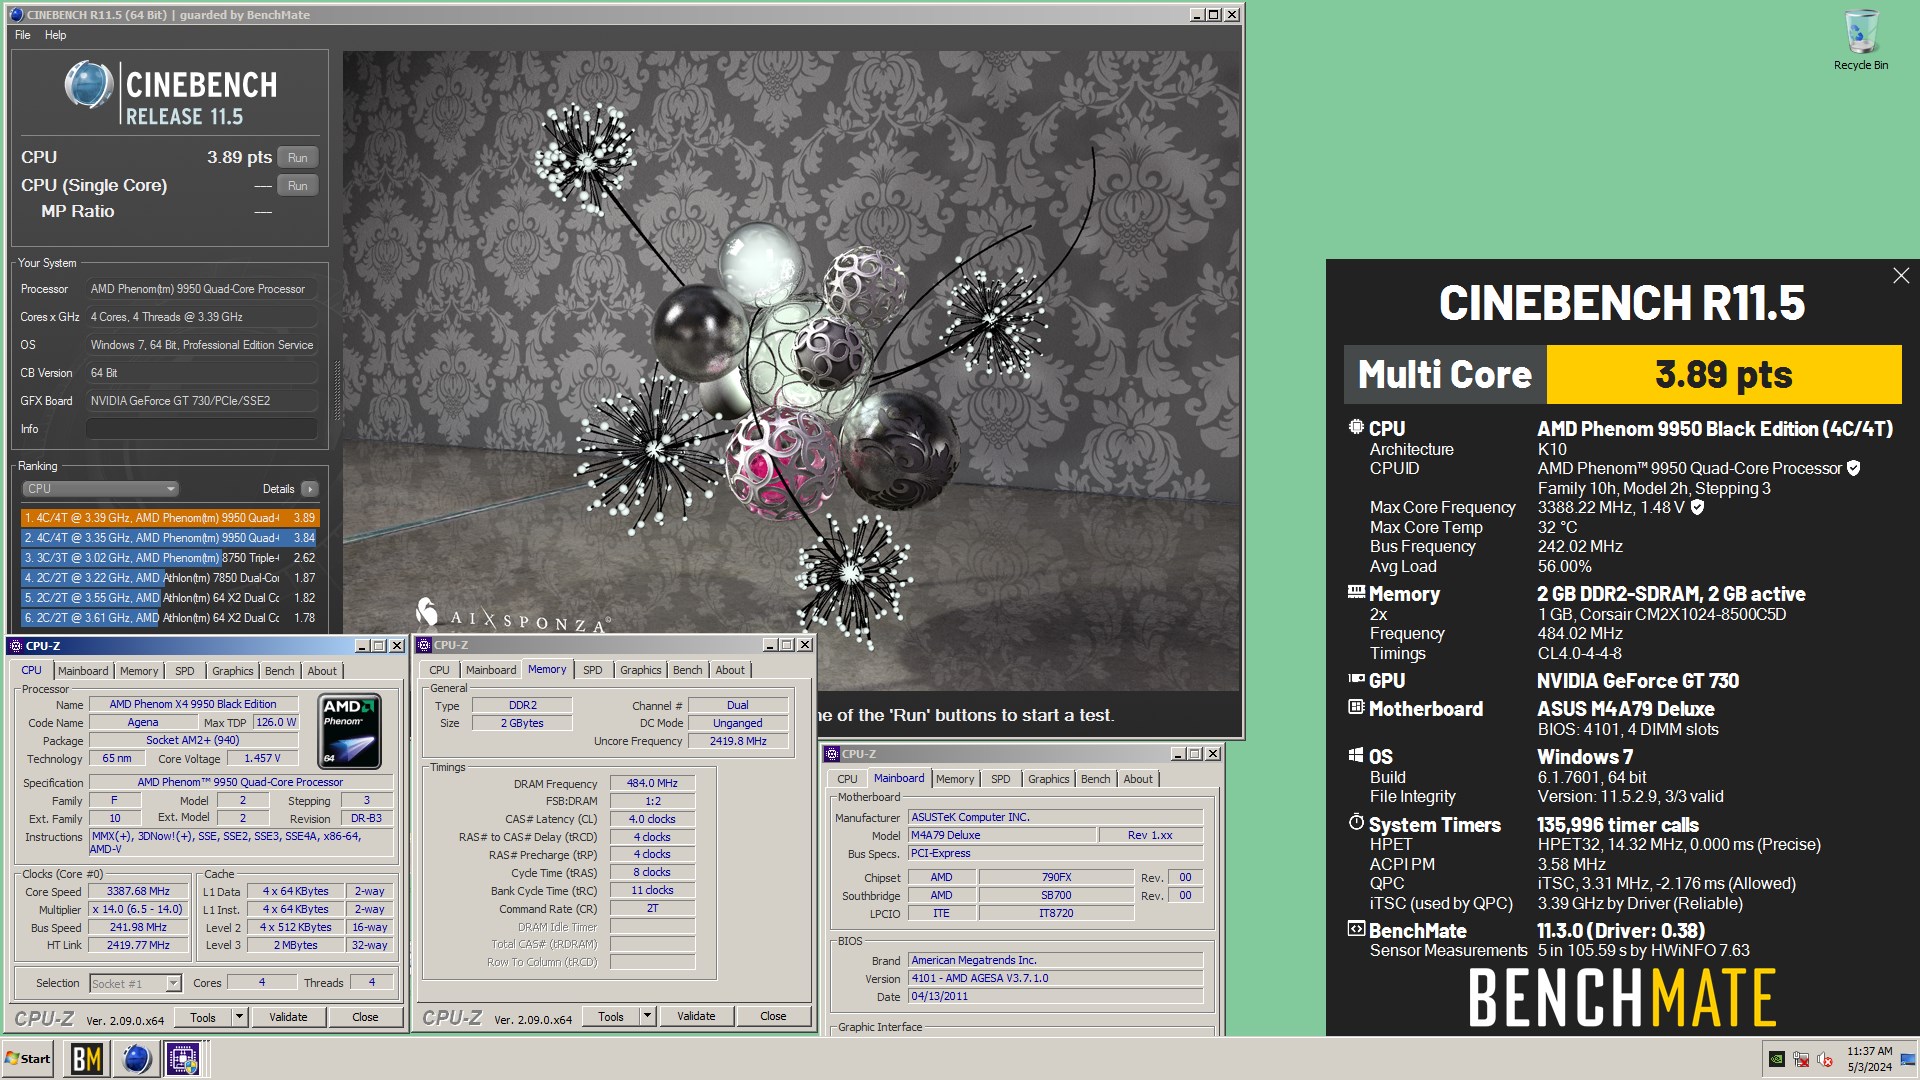This screenshot has height=1080, width=1920.
Task: Run the CPU (Single Core) test
Action: [x=298, y=186]
